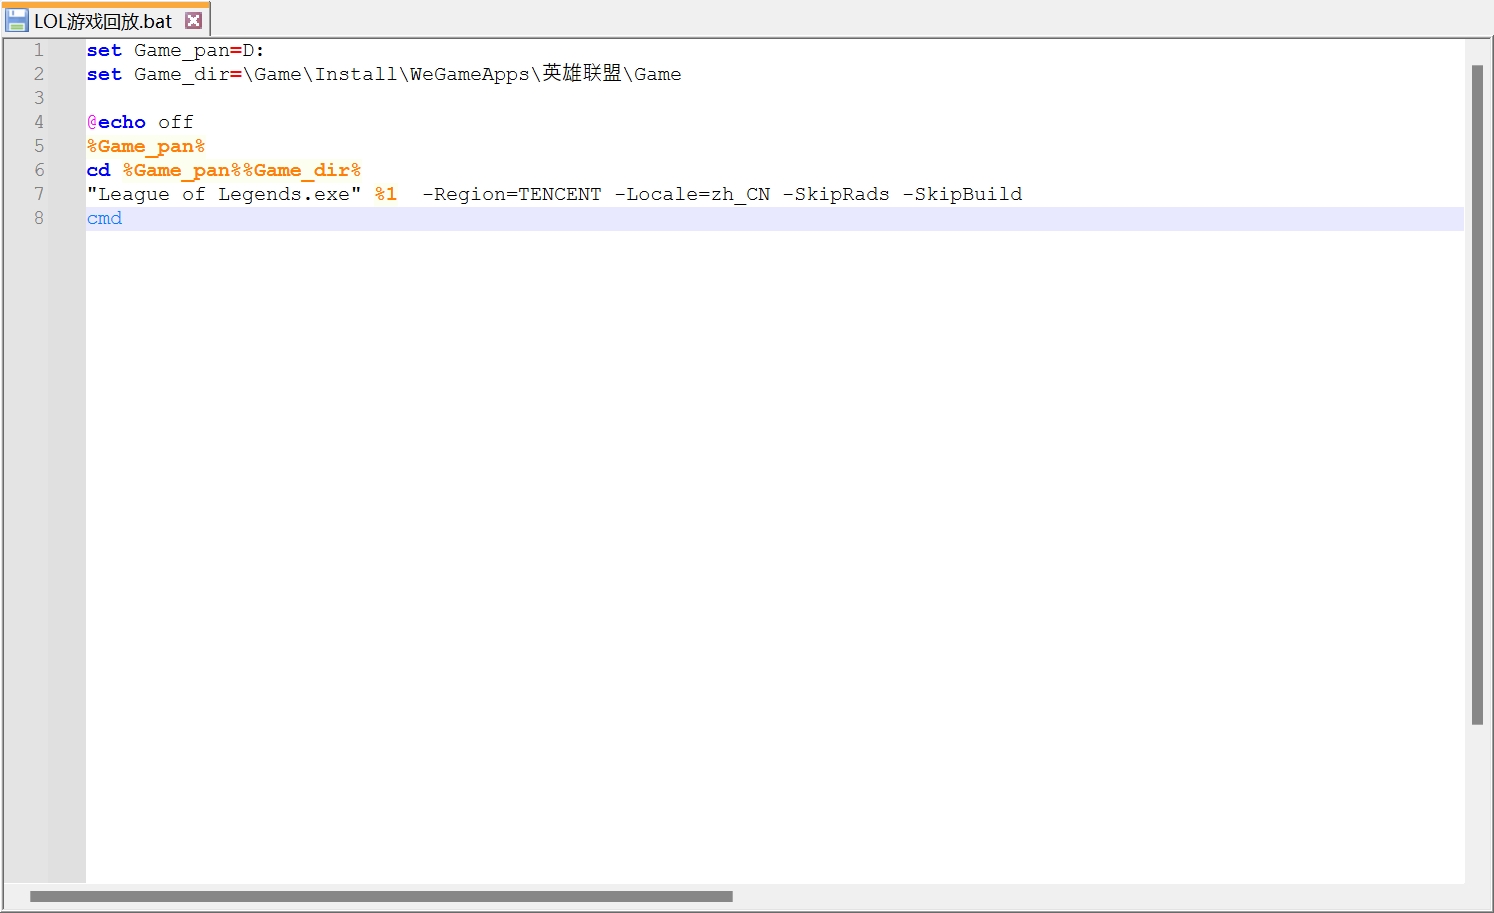Viewport: 1494px width, 913px height.
Task: Click the save icon on the LOL游戏回放.bat tab
Action: coord(17,21)
